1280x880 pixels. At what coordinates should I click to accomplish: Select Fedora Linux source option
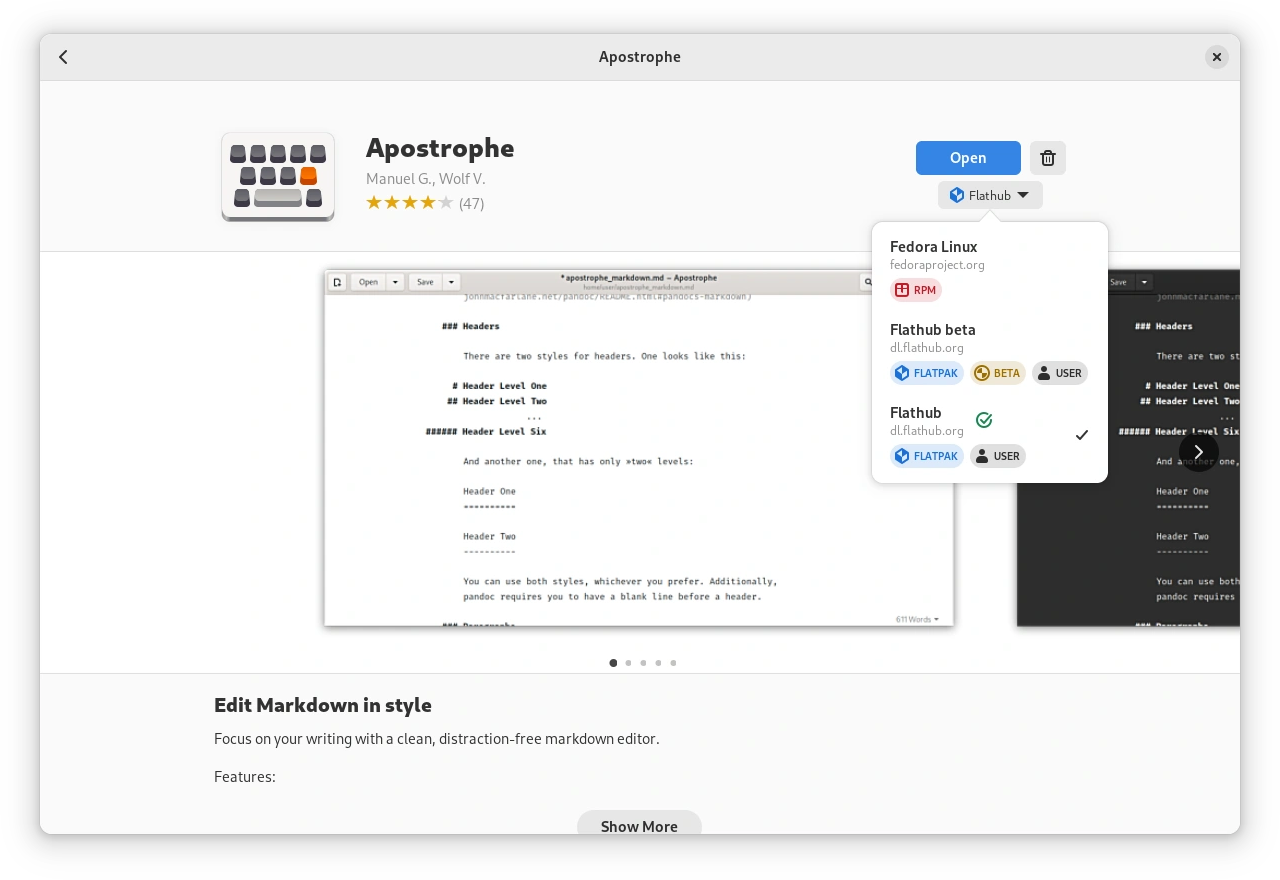(x=990, y=268)
